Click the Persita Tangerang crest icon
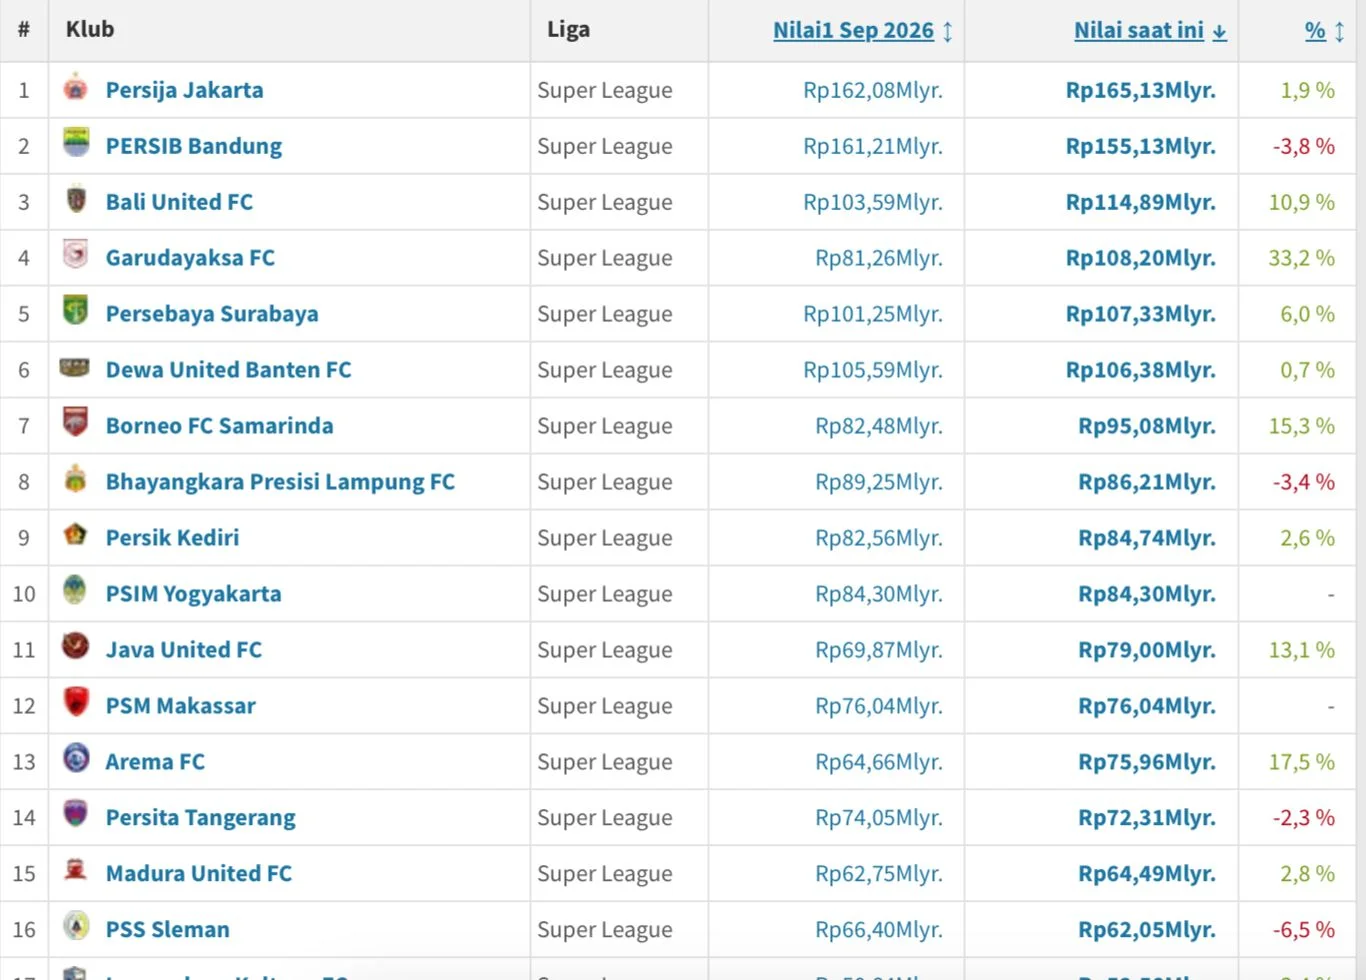 [x=75, y=815]
